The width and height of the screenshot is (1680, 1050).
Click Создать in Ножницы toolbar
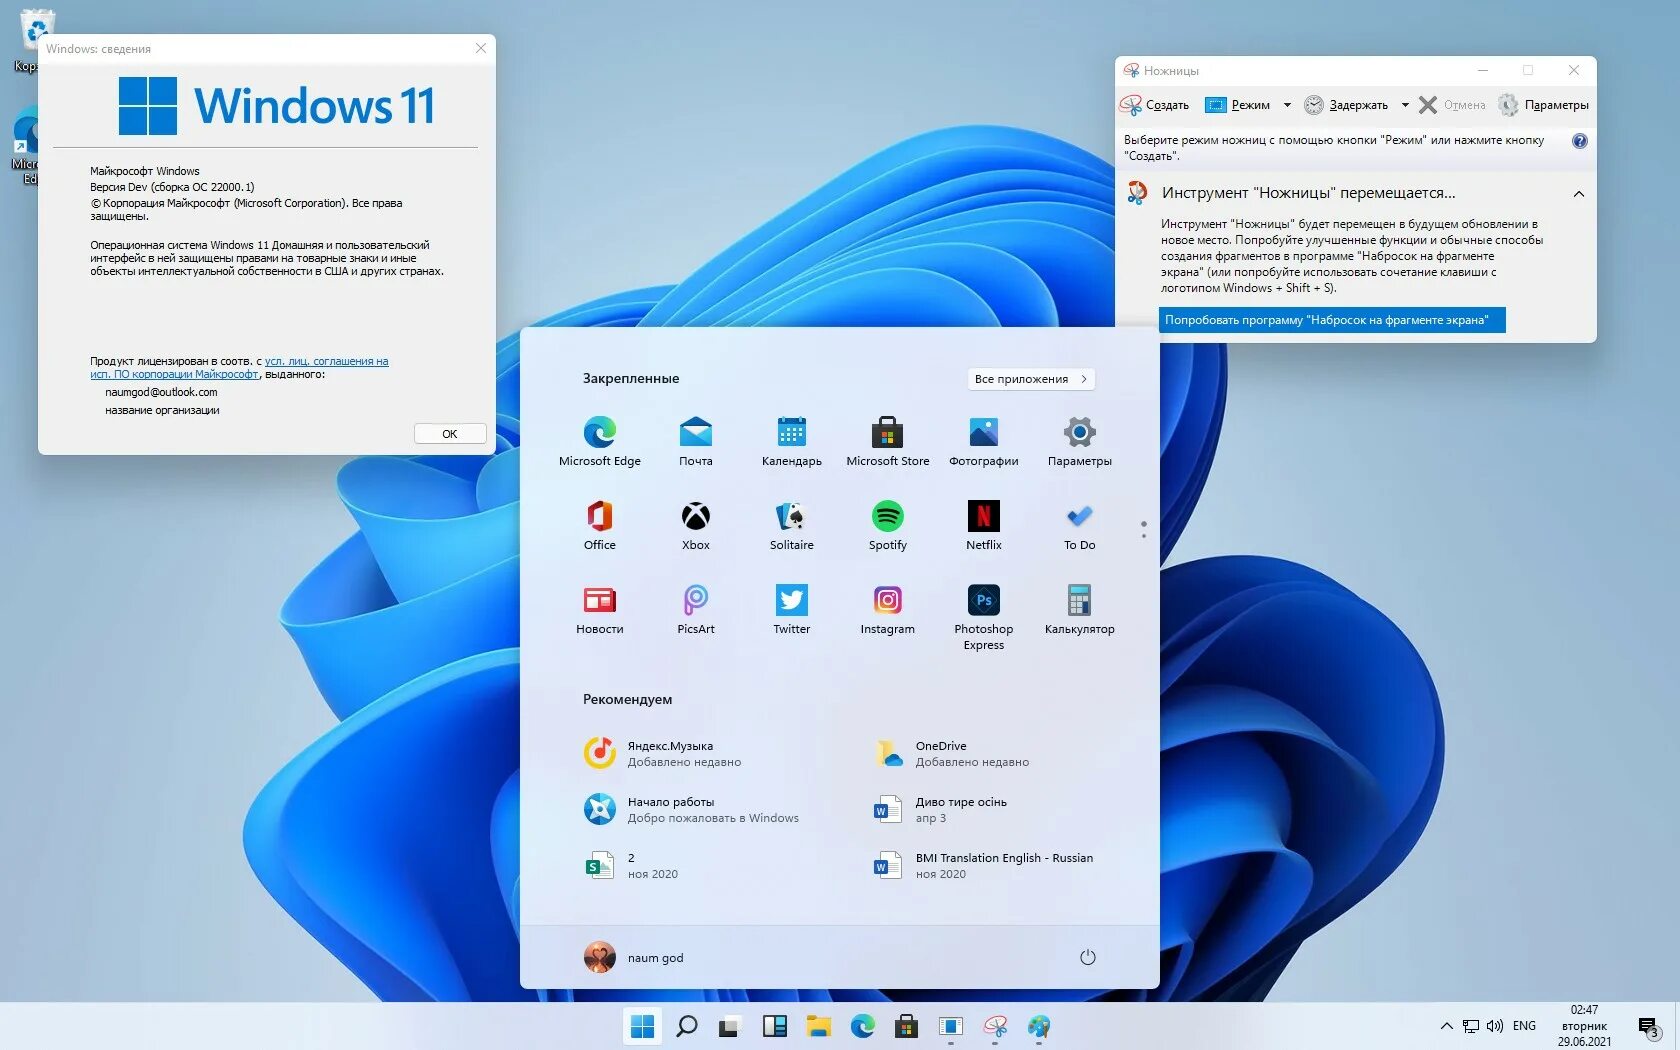[1155, 105]
